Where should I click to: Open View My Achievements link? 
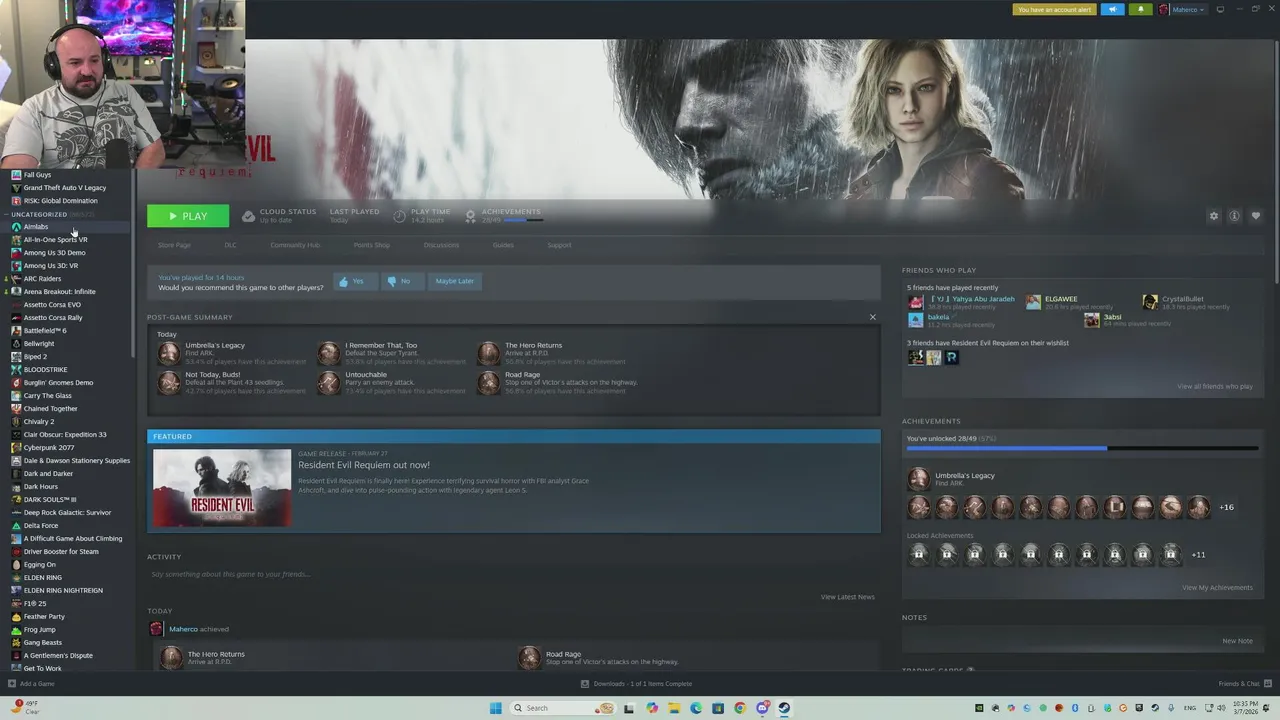pos(1217,588)
